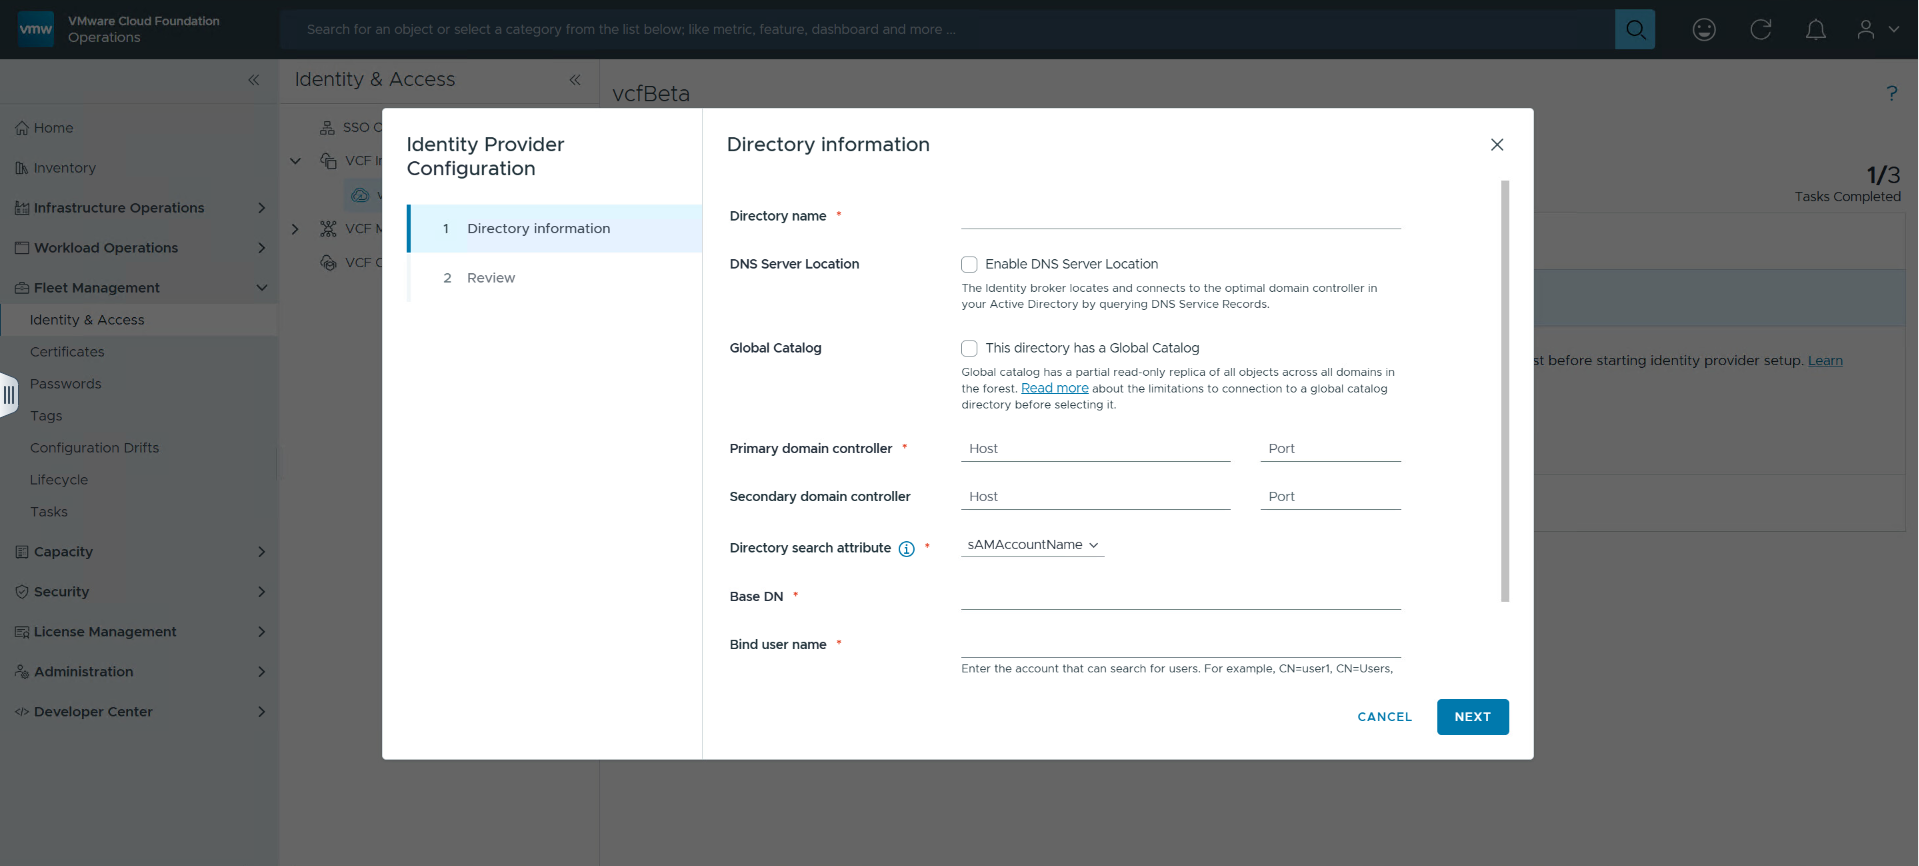The image size is (1919, 866).
Task: Expand Infrastructure Operations menu
Action: tap(262, 208)
